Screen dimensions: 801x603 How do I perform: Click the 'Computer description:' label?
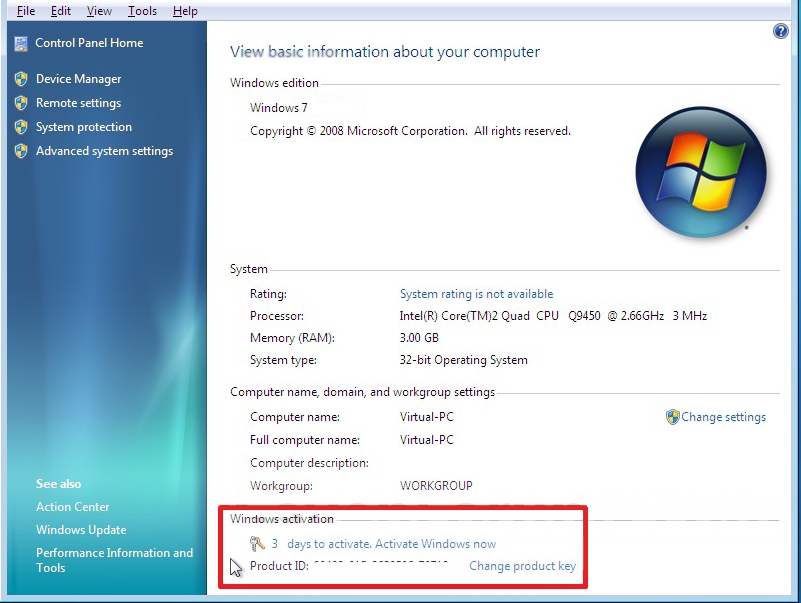tap(309, 463)
